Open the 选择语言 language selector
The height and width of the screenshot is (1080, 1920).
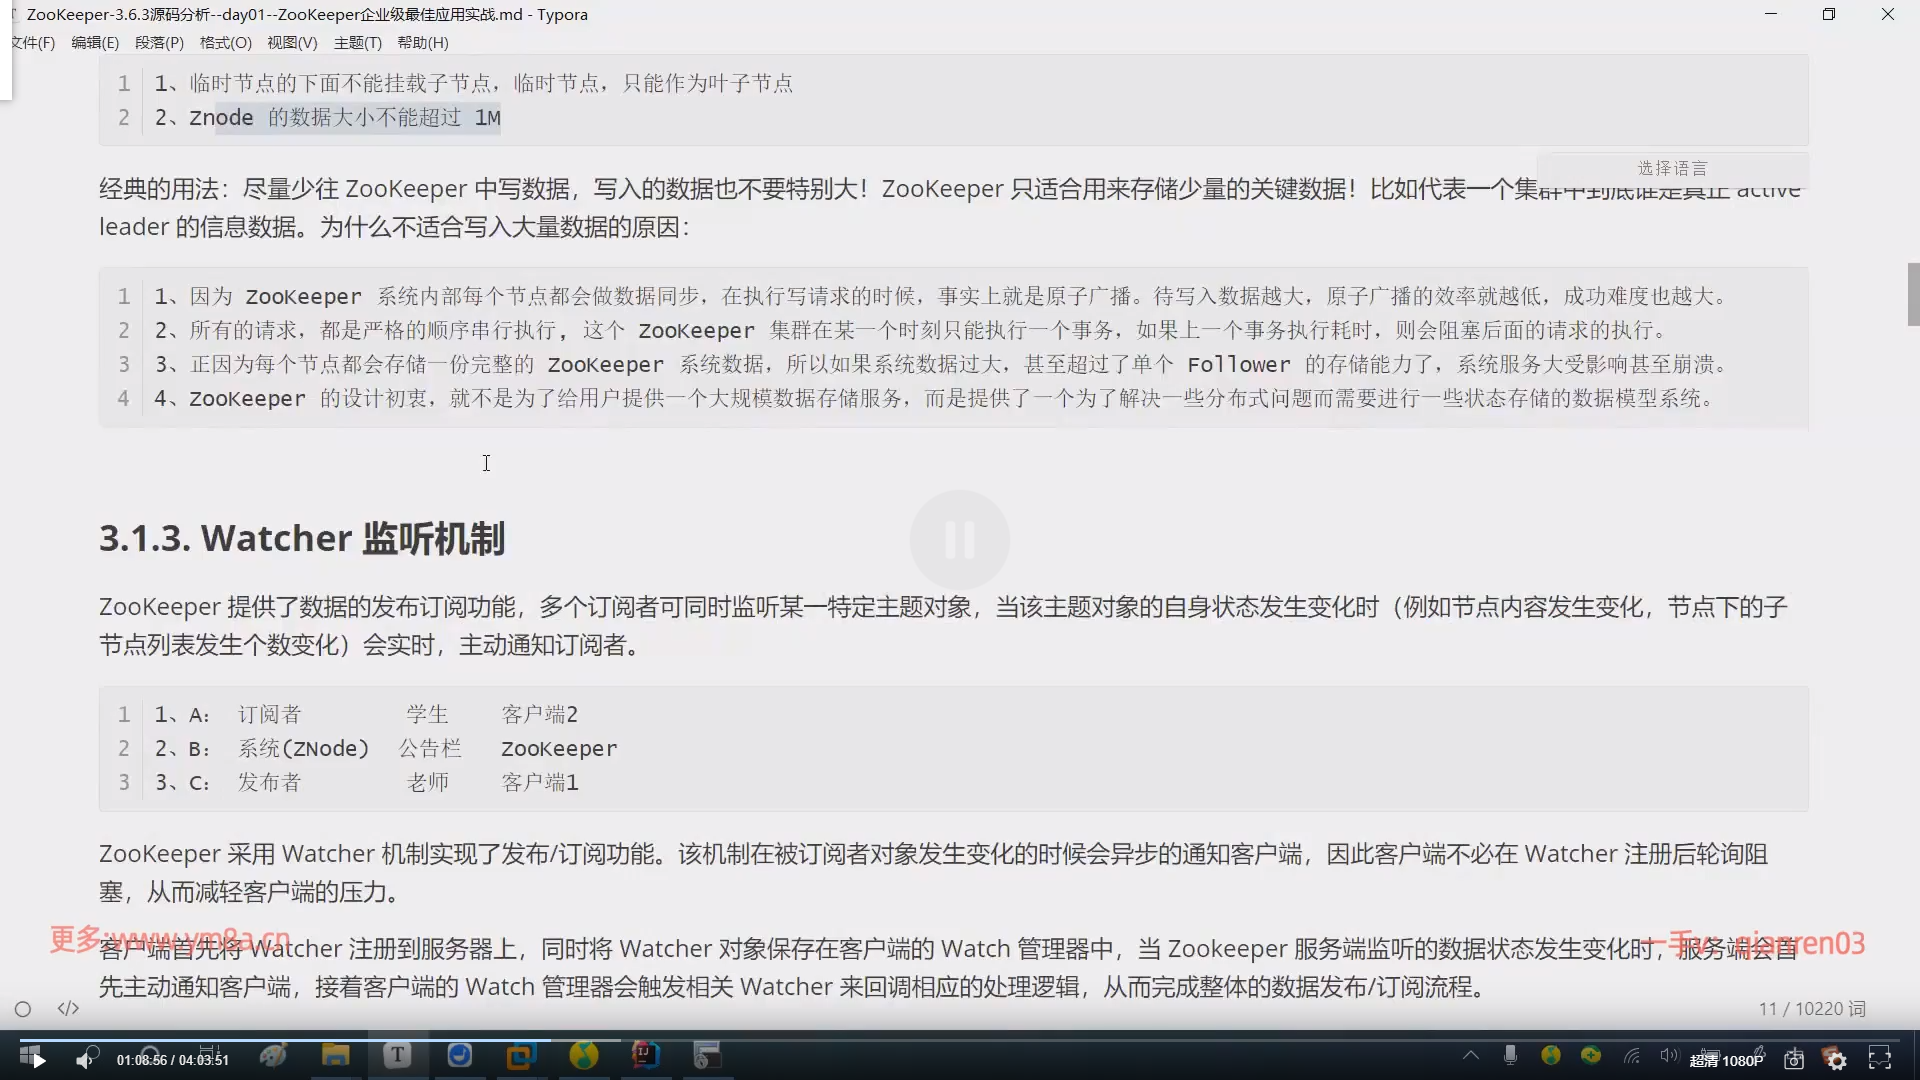tap(1672, 168)
